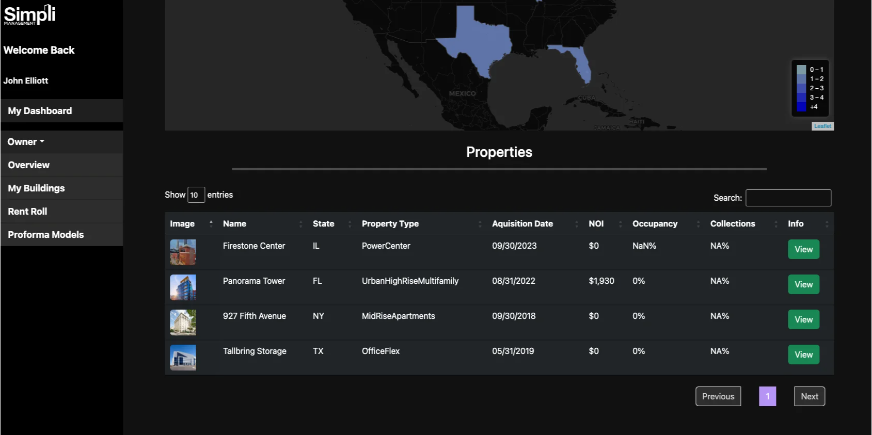This screenshot has height=435, width=872.
Task: Click the 927 Fifth Avenue thumbnail
Action: click(x=183, y=321)
